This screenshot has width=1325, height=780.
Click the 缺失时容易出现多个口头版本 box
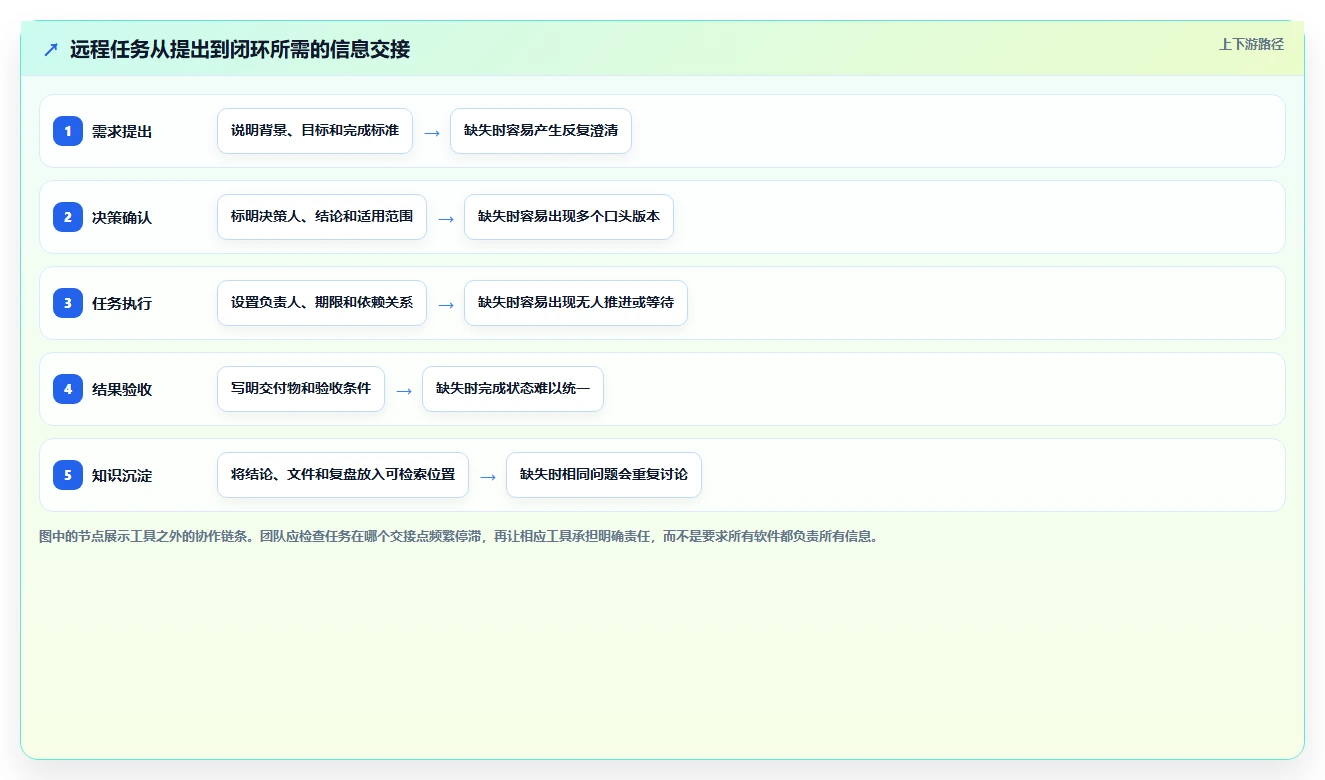coord(569,217)
